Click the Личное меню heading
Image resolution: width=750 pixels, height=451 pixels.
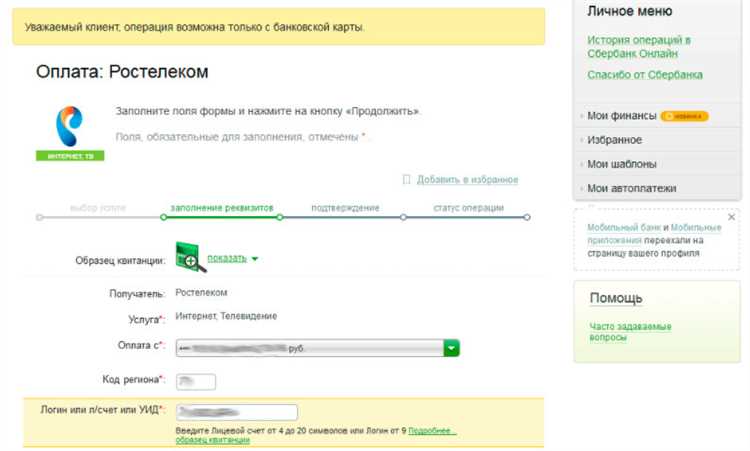click(629, 11)
